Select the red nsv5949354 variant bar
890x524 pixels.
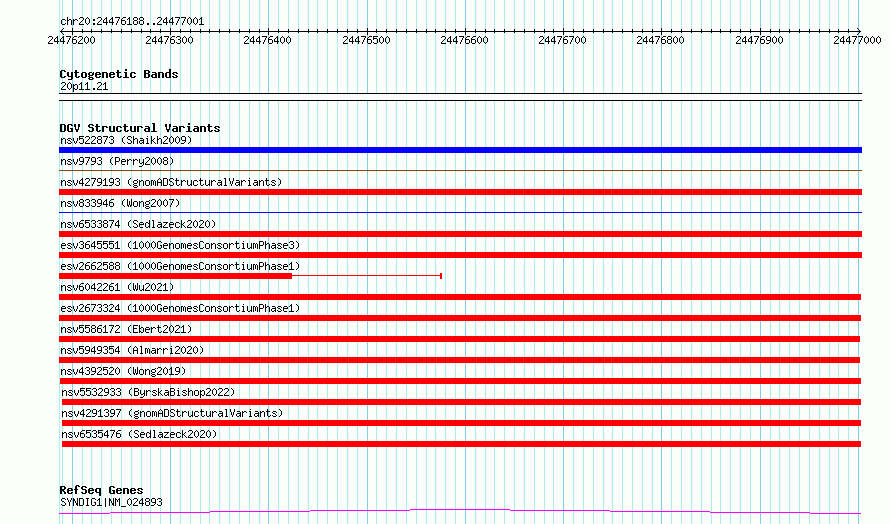point(460,360)
